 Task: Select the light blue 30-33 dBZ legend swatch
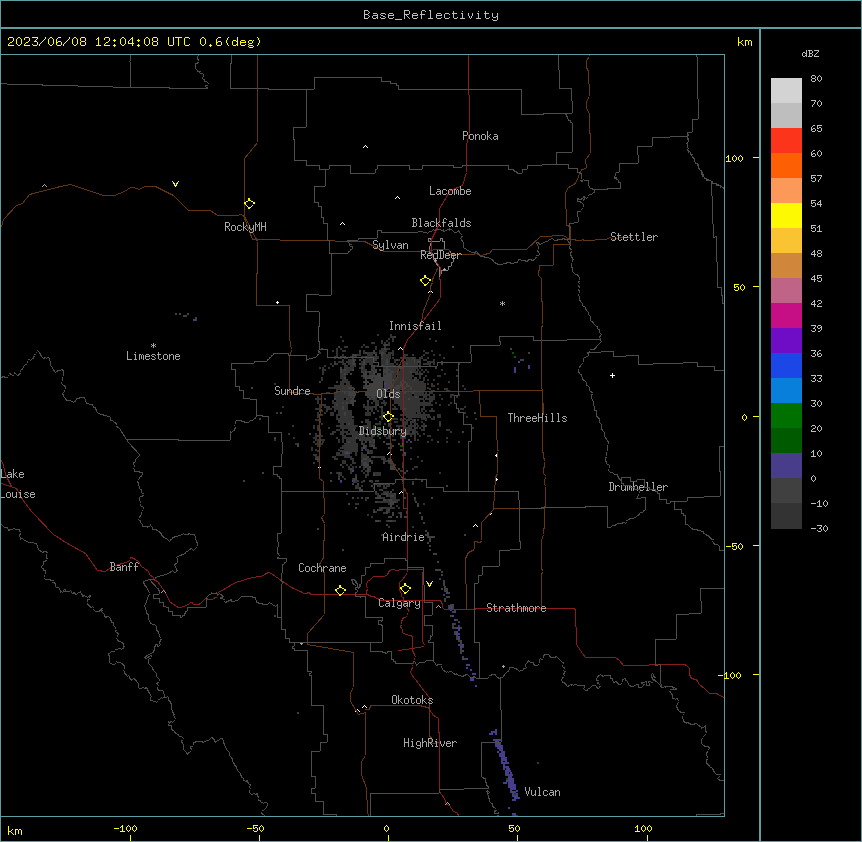click(x=786, y=391)
